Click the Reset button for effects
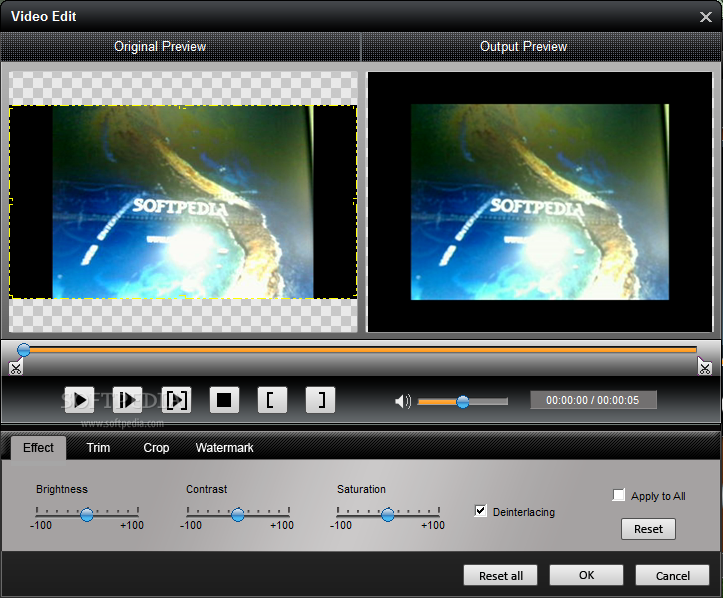The height and width of the screenshot is (598, 723). tap(648, 529)
